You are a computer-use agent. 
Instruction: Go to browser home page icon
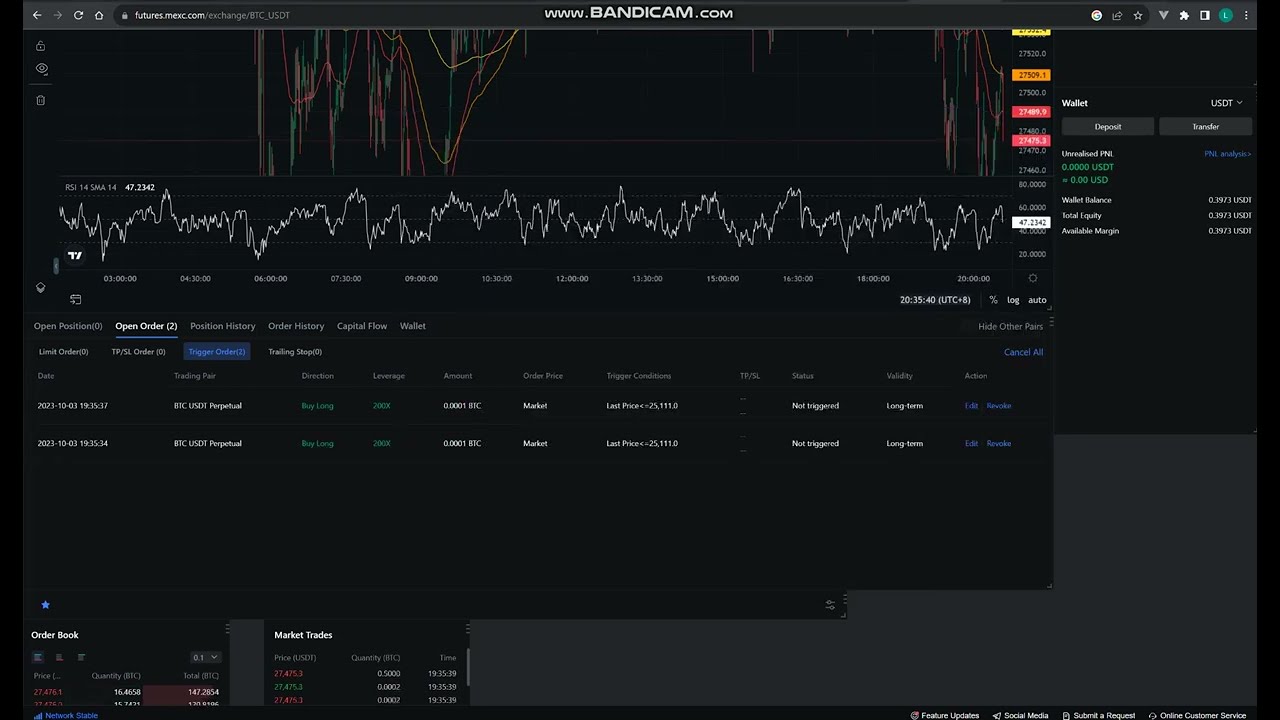pos(99,15)
